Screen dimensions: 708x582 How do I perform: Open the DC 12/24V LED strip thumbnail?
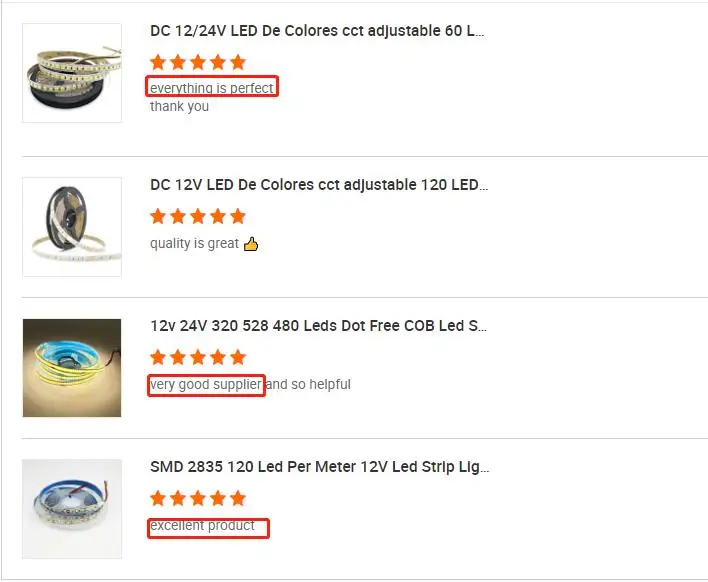[72, 73]
